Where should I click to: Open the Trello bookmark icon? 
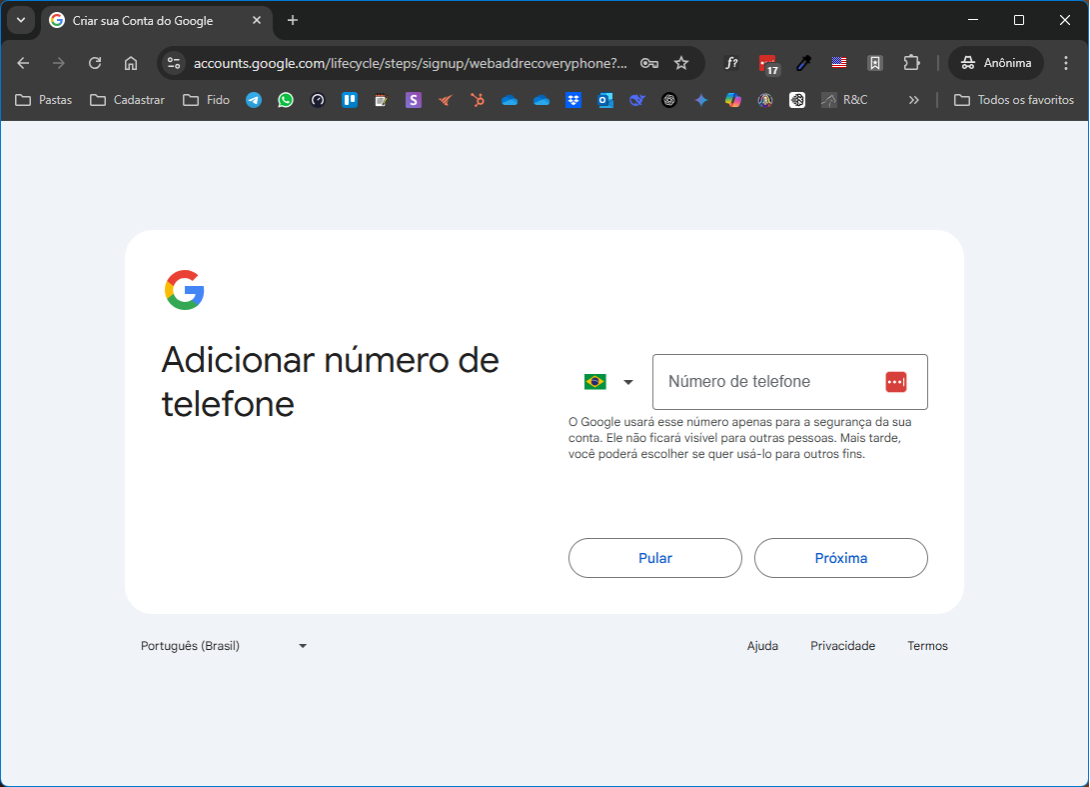pyautogui.click(x=349, y=100)
